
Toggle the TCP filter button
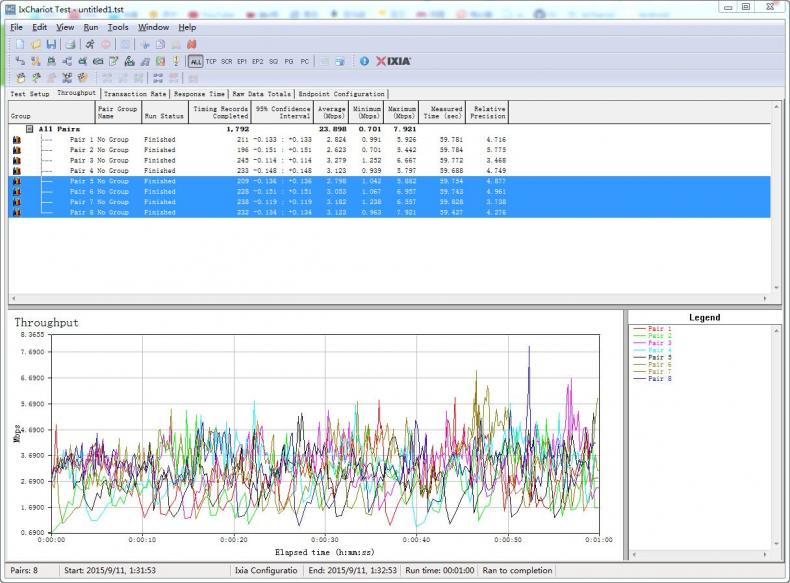click(211, 61)
